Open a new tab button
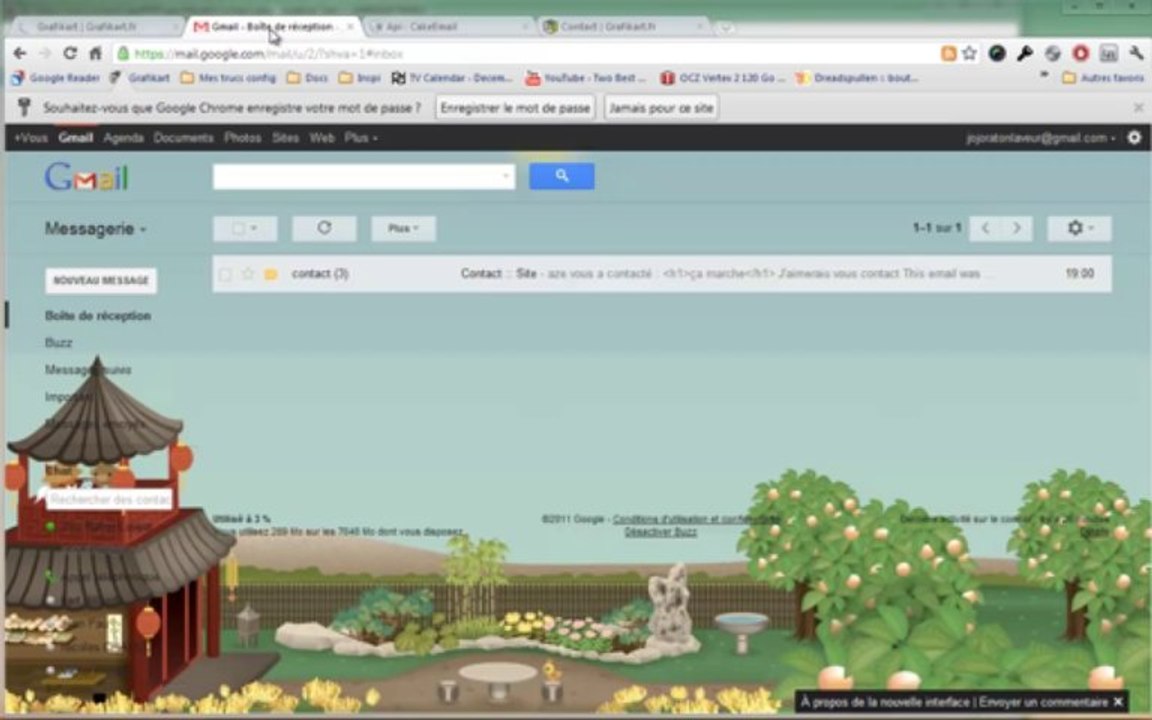 [725, 27]
